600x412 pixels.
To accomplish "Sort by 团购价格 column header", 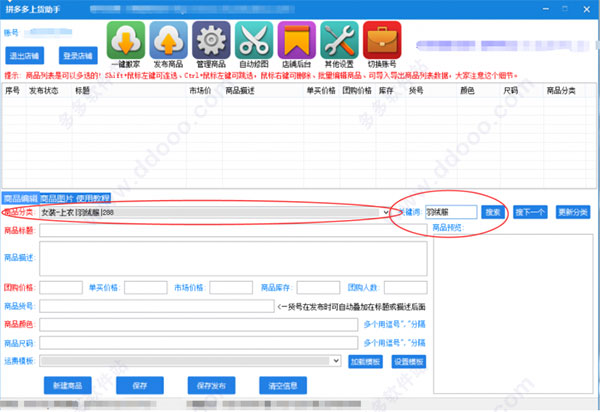I will 357,91.
